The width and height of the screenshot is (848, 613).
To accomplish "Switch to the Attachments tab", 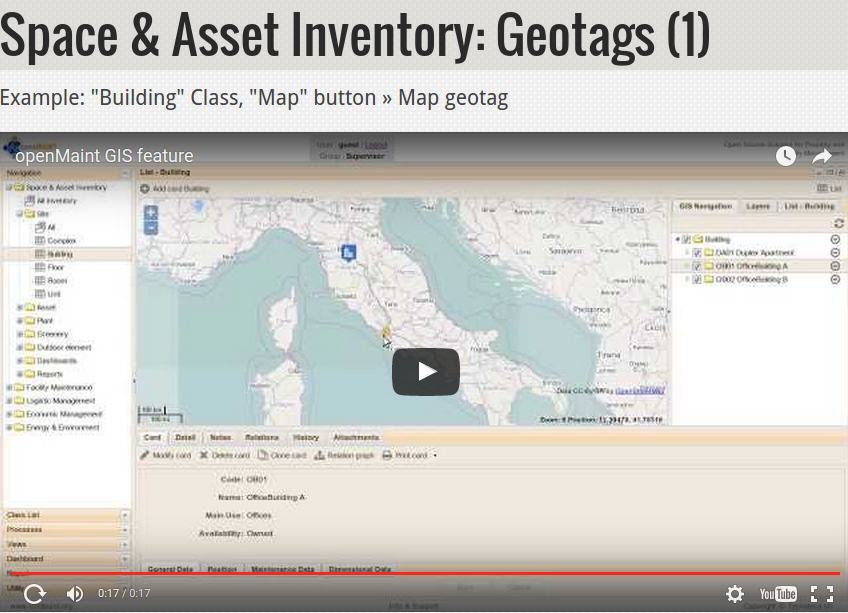I will pyautogui.click(x=356, y=437).
